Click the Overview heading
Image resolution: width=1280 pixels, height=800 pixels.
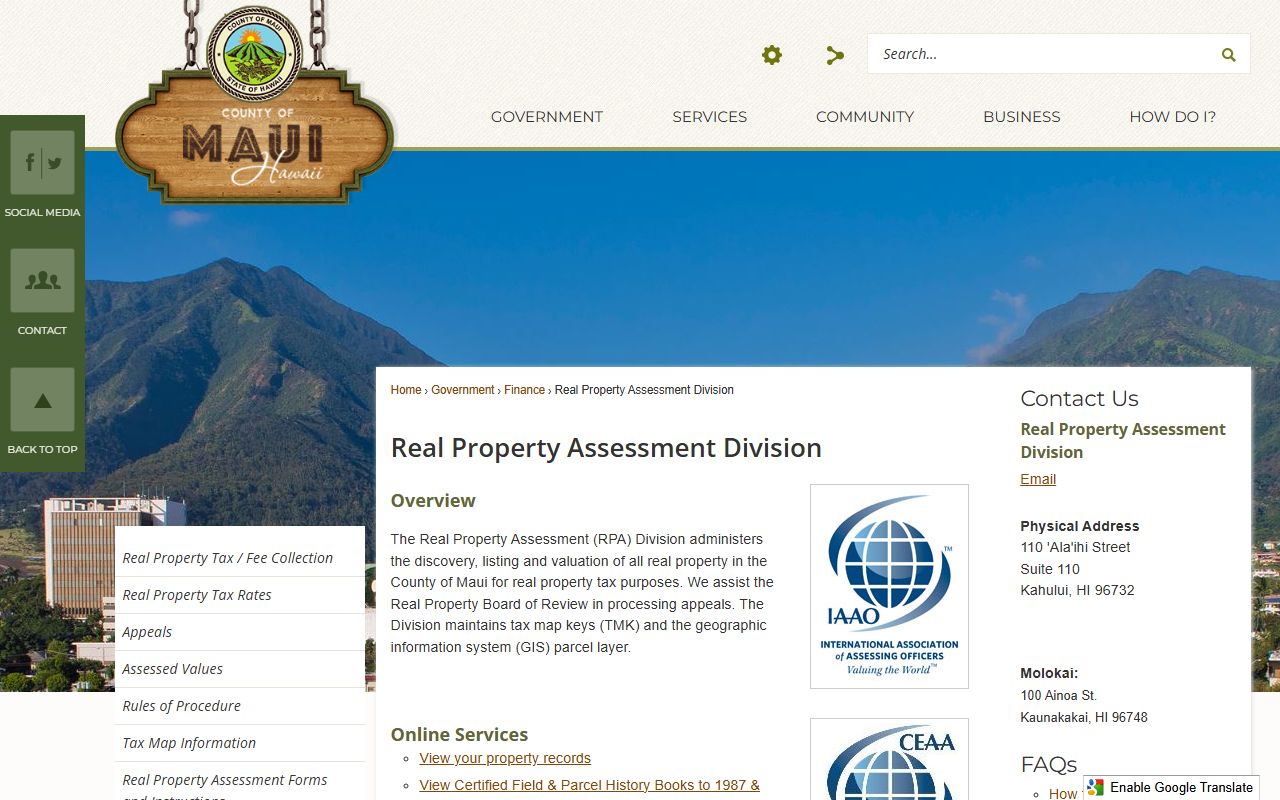pyautogui.click(x=433, y=501)
